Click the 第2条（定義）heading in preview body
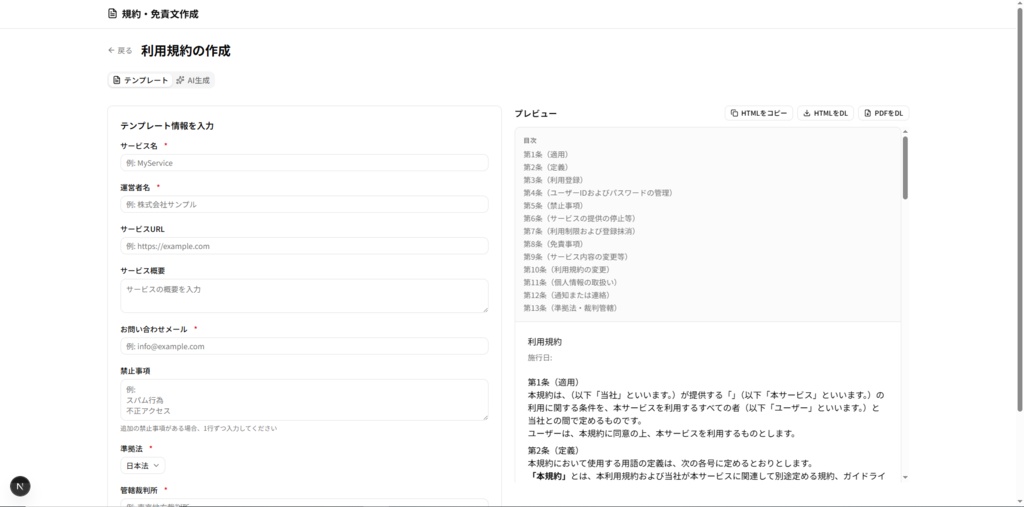This screenshot has height=507, width=1024. 554,451
